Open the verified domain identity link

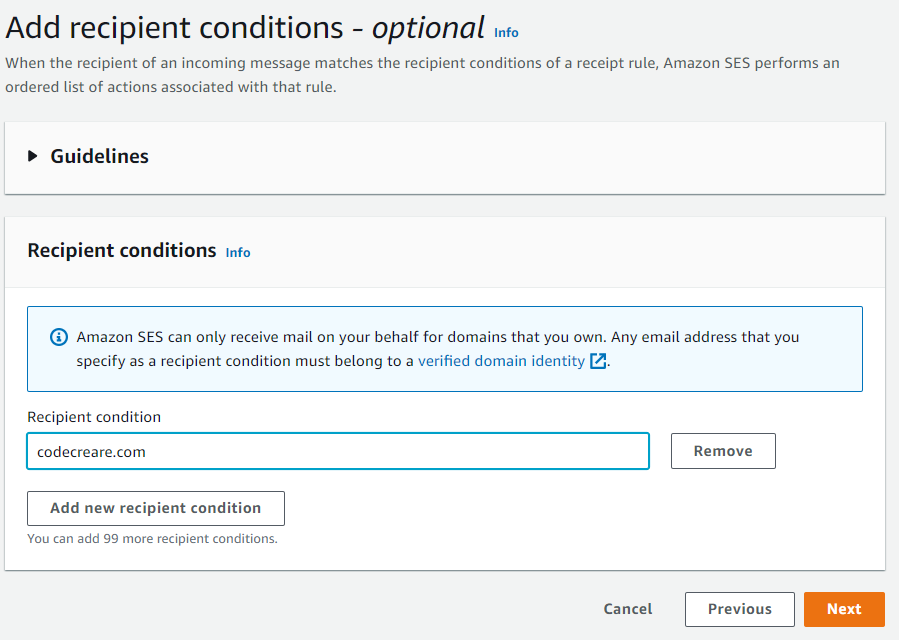pyautogui.click(x=501, y=361)
